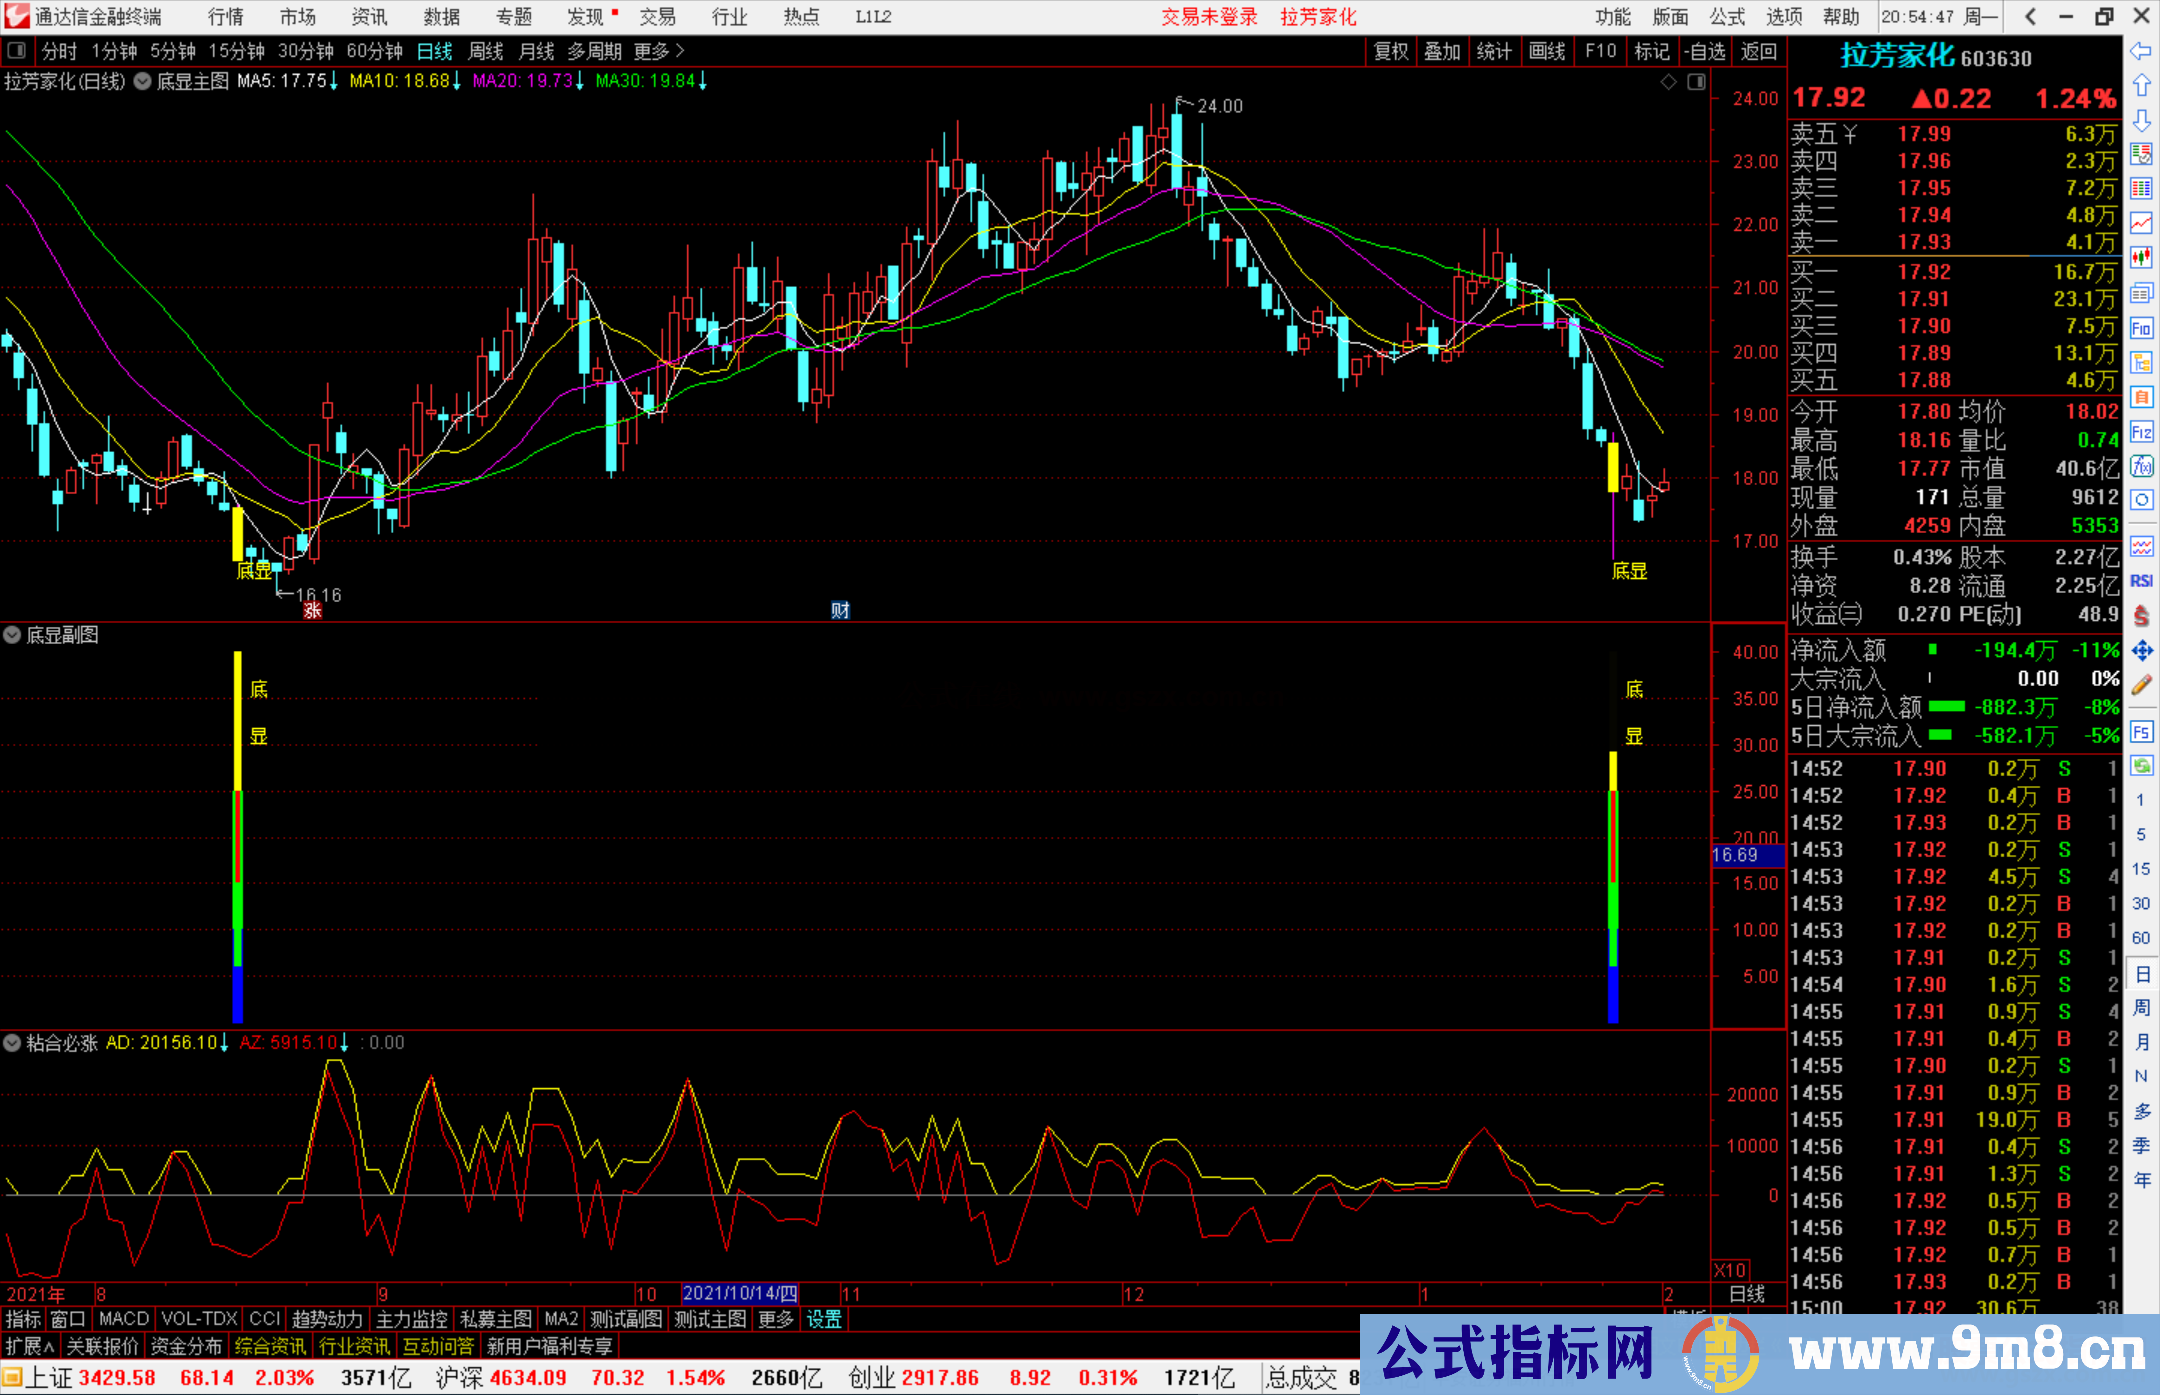Click the green refresh sidebar icon
The width and height of the screenshot is (2160, 1395).
[2141, 766]
